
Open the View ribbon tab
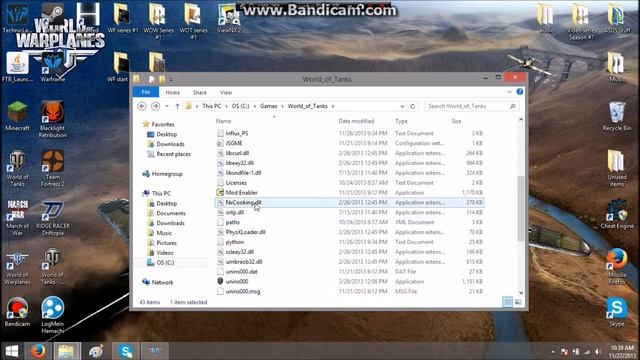pos(226,93)
